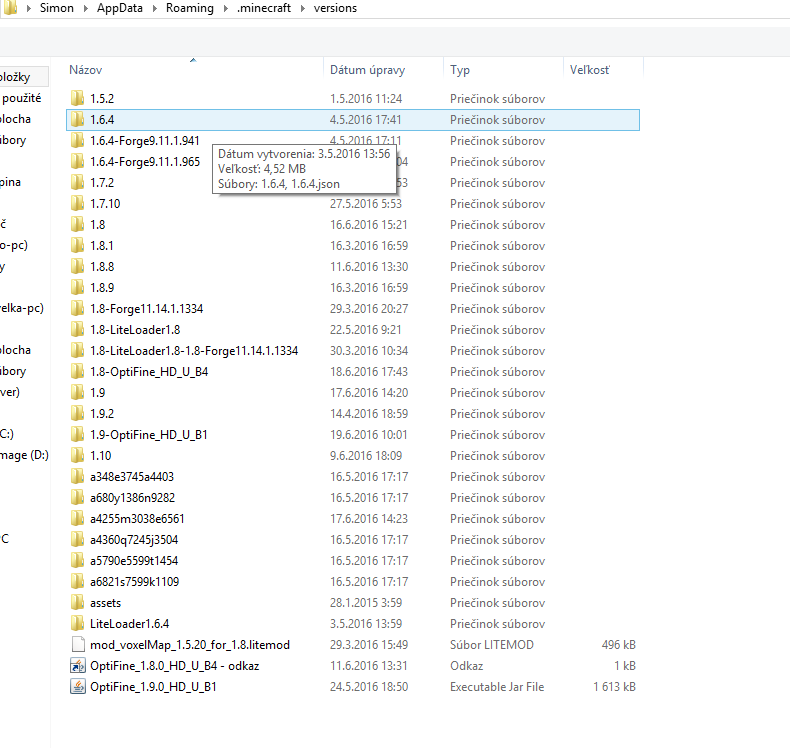Sort by the Veľkosť column header
This screenshot has width=790, height=748.
(589, 71)
